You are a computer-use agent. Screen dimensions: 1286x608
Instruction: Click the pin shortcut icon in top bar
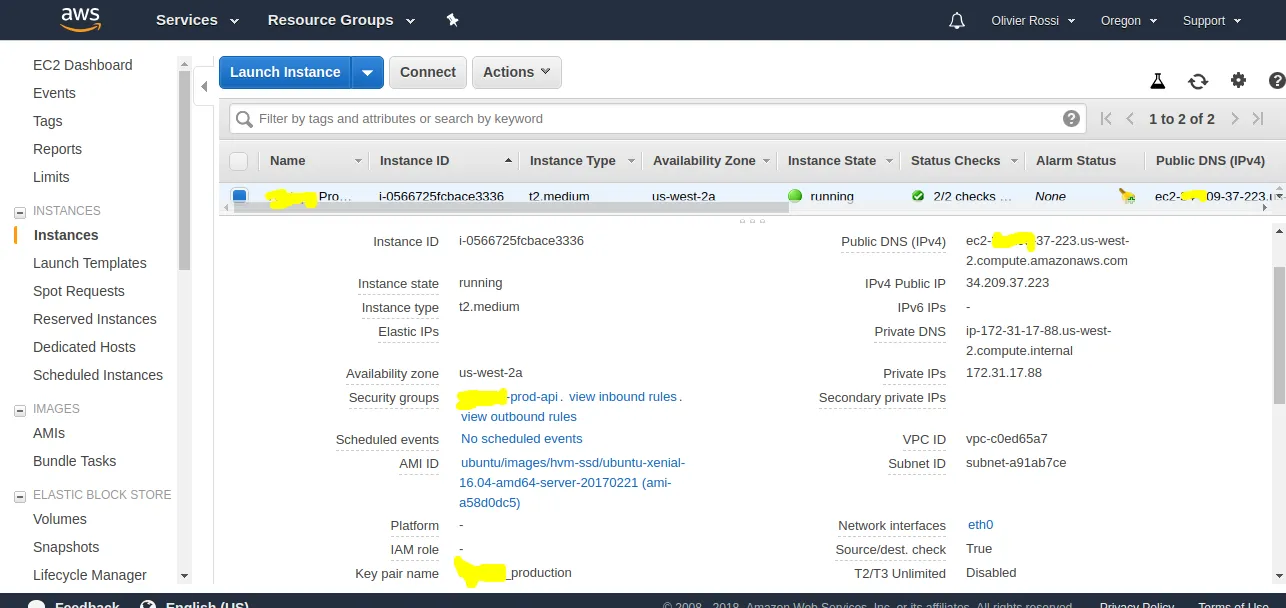tap(452, 20)
